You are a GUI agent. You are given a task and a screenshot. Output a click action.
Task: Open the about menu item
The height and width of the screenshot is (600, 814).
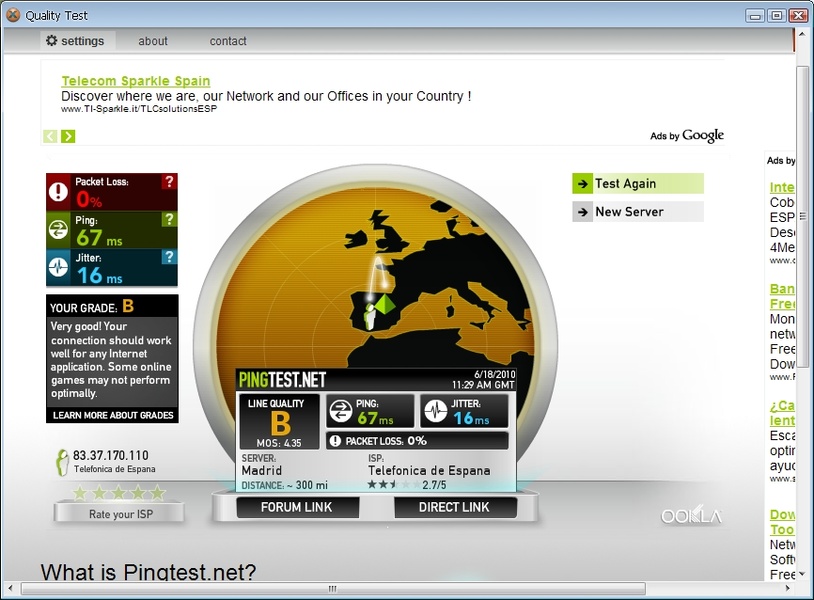pyautogui.click(x=153, y=41)
